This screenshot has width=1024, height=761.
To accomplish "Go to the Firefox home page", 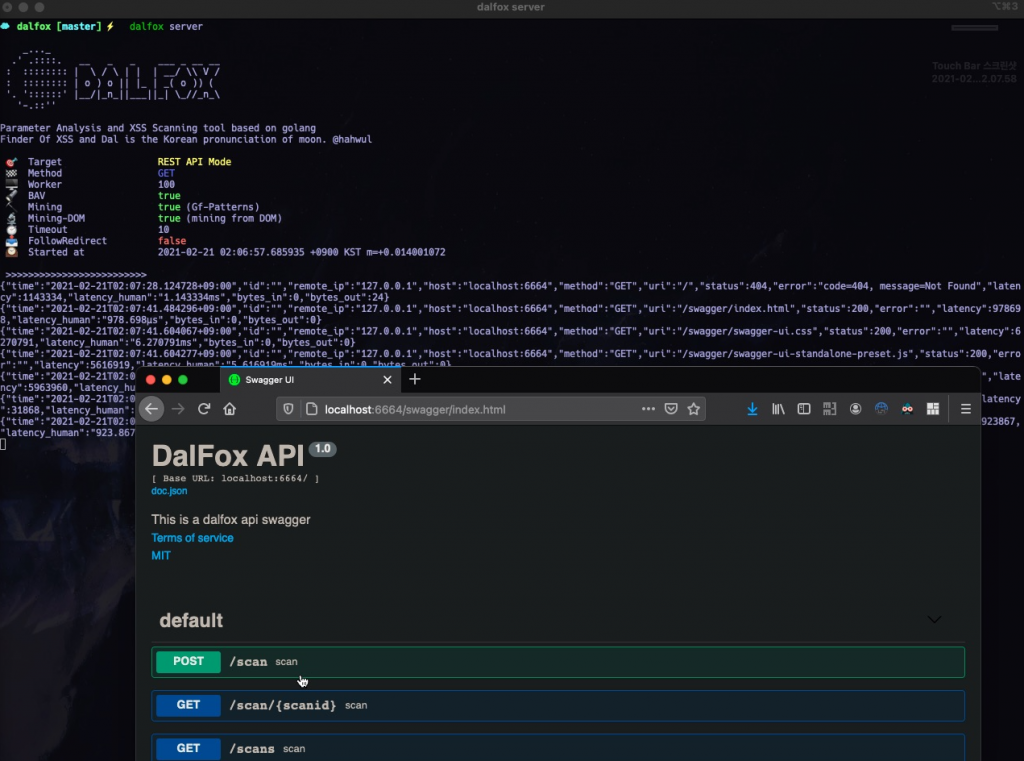I will [229, 409].
